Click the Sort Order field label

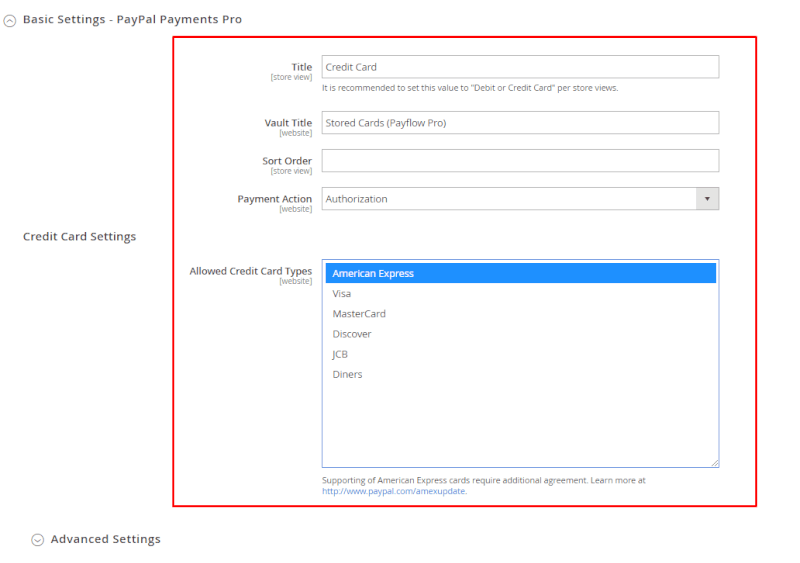(287, 161)
